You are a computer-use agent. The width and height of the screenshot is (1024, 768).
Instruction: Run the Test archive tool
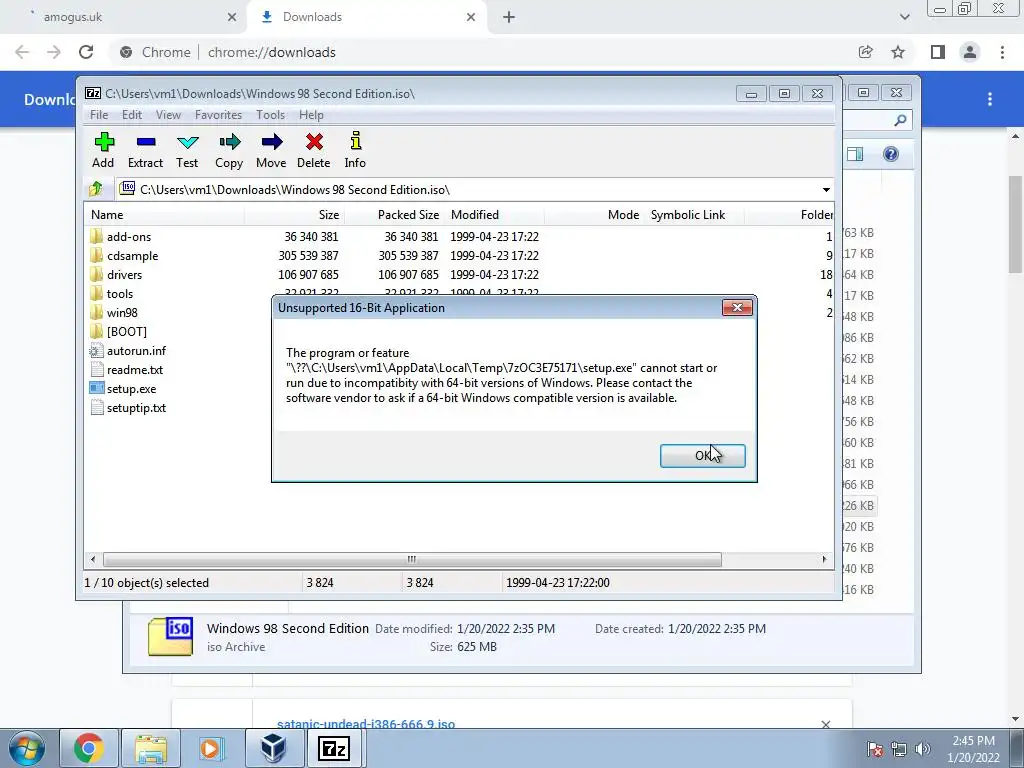pyautogui.click(x=187, y=150)
